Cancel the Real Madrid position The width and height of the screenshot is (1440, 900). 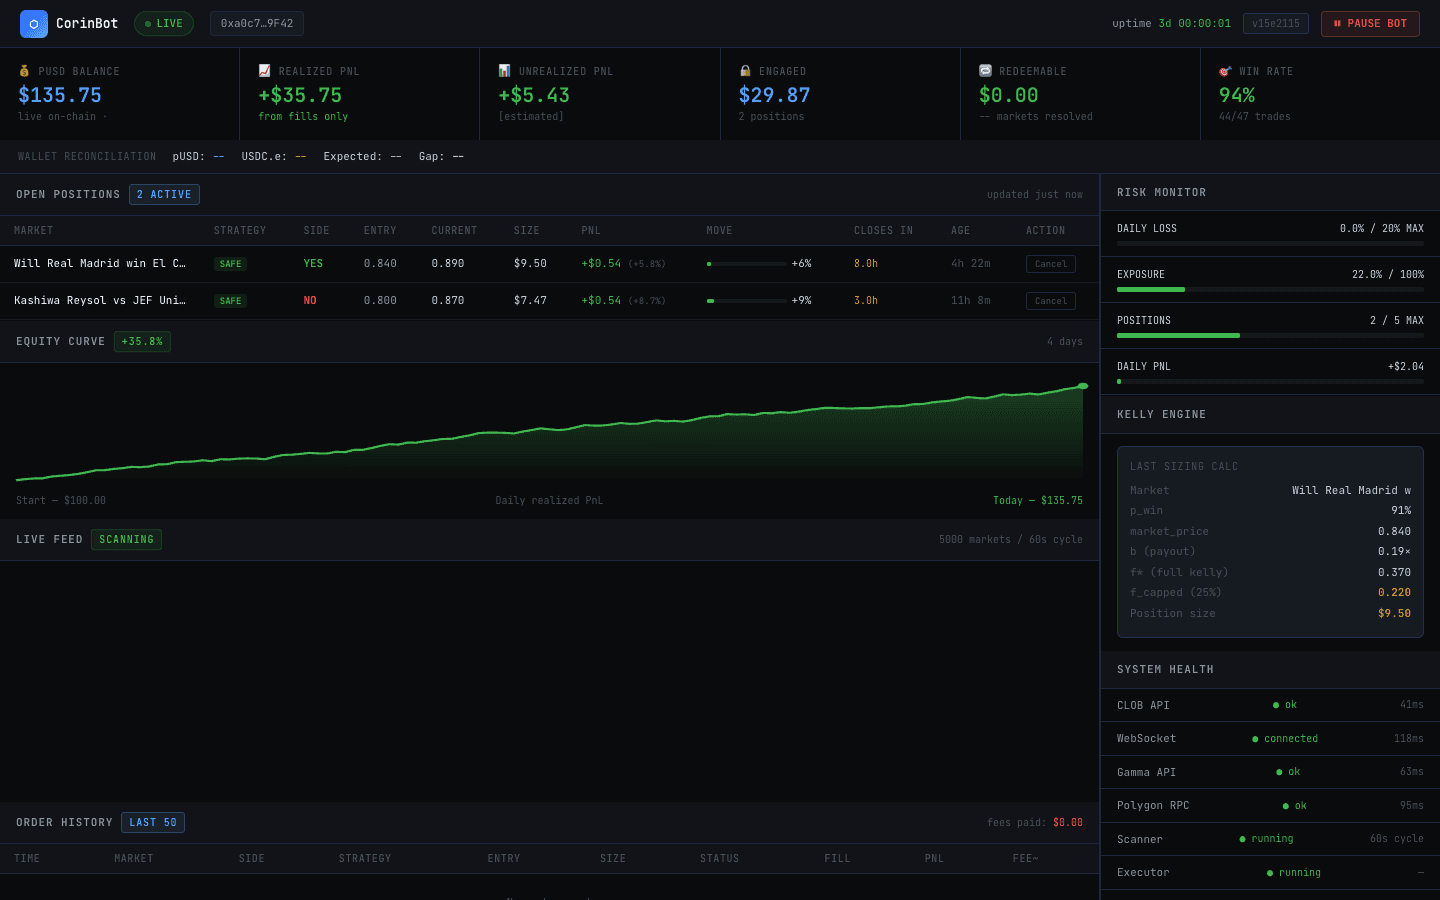[x=1051, y=264]
